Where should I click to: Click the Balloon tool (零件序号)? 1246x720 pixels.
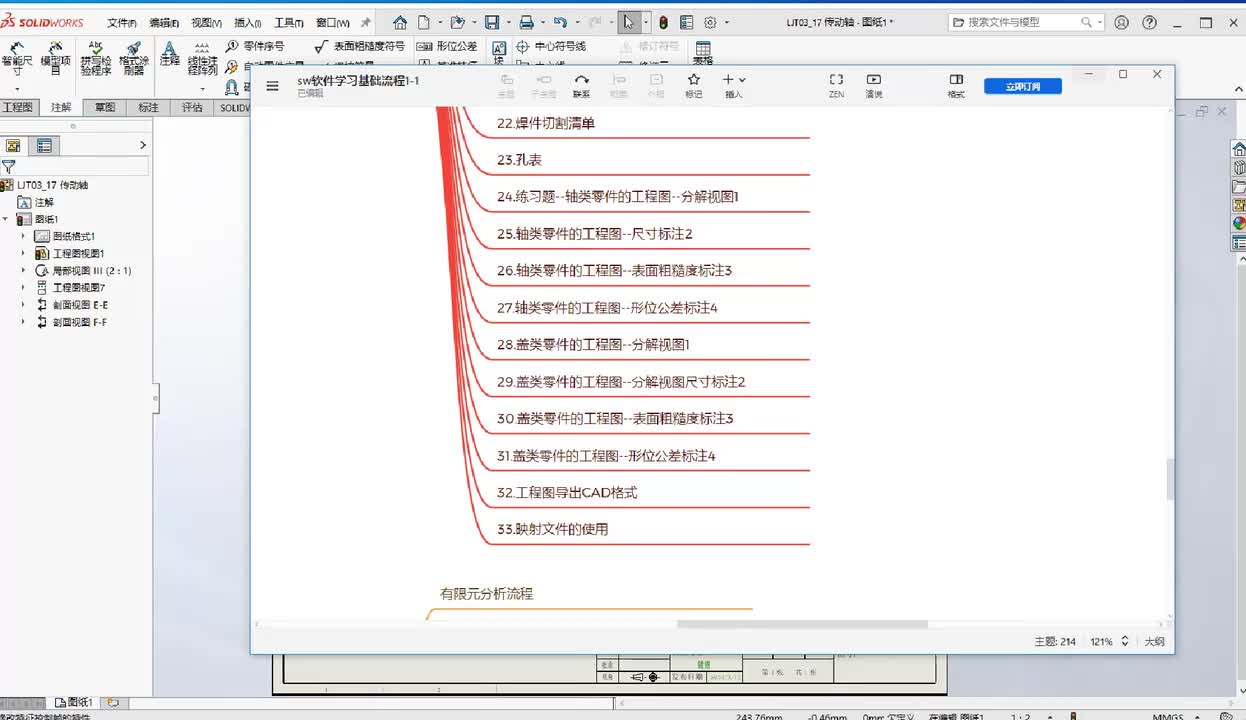255,46
